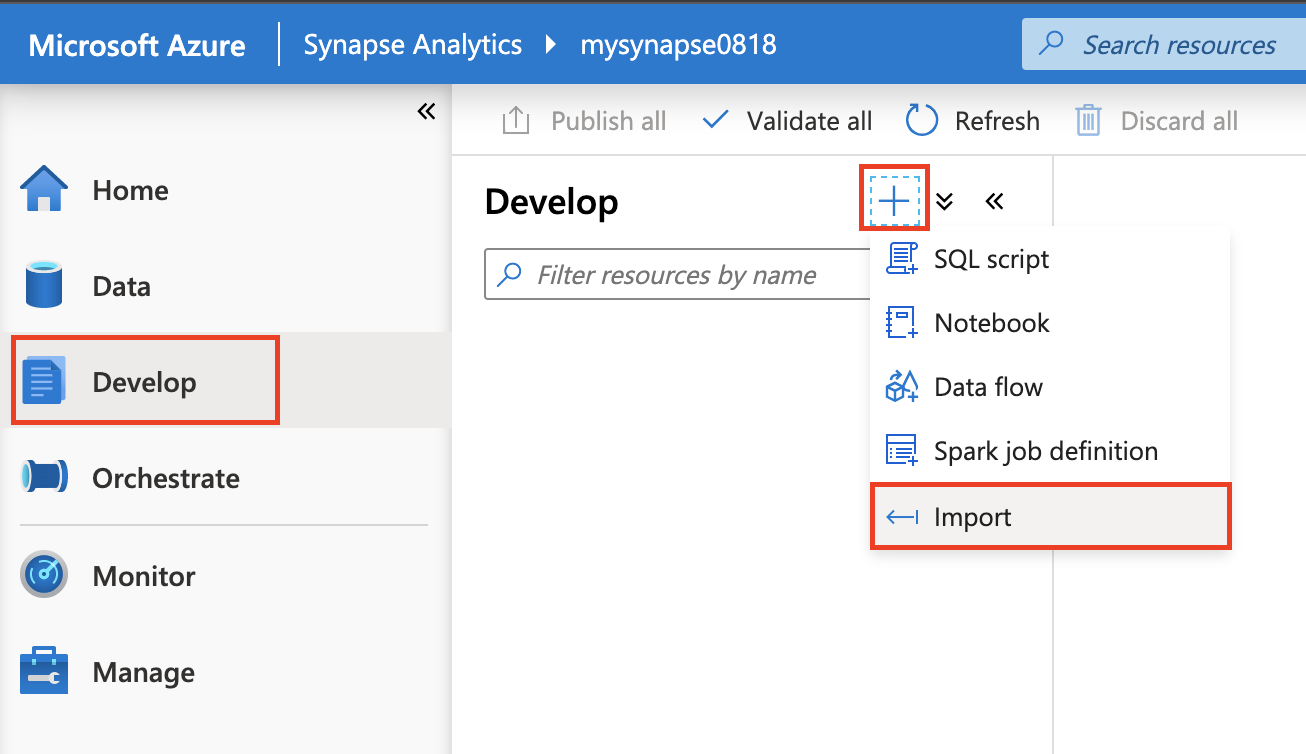The image size is (1306, 754).
Task: Click the Orchestrate label in sidebar
Action: 166,478
